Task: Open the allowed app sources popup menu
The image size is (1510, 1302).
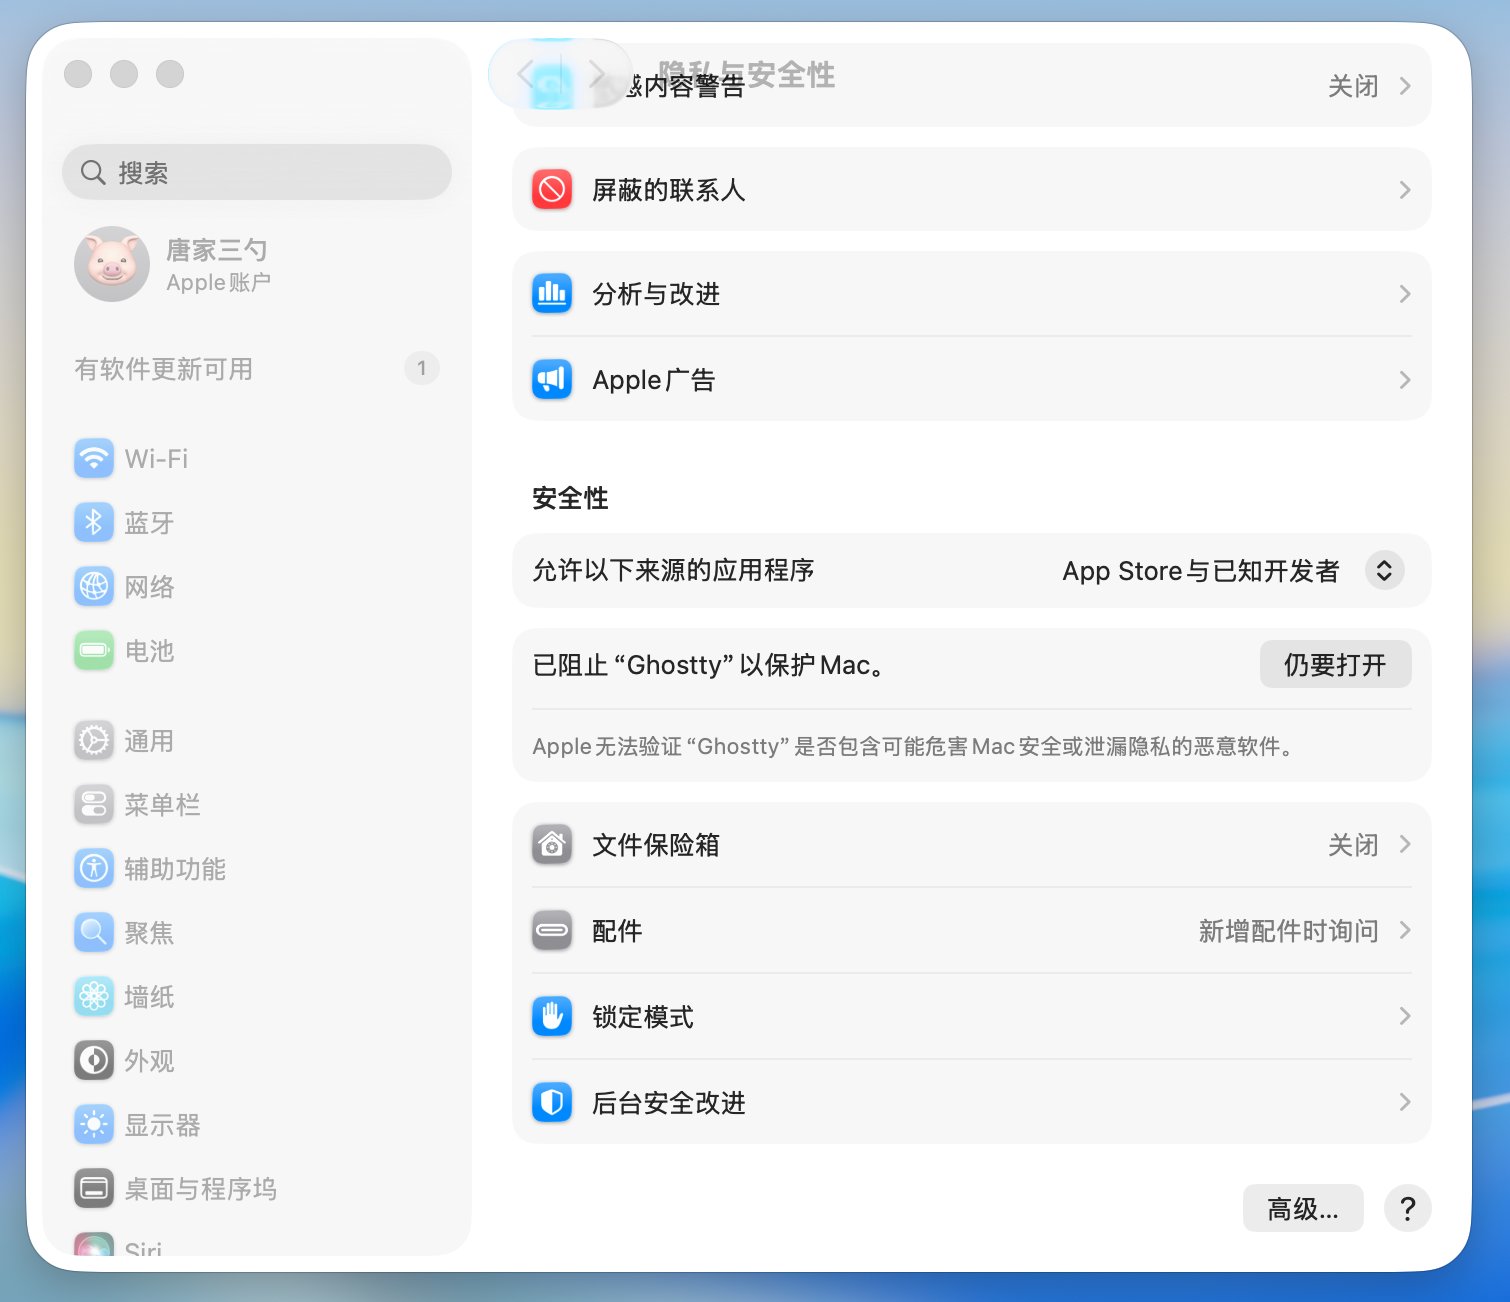Action: coord(1385,570)
